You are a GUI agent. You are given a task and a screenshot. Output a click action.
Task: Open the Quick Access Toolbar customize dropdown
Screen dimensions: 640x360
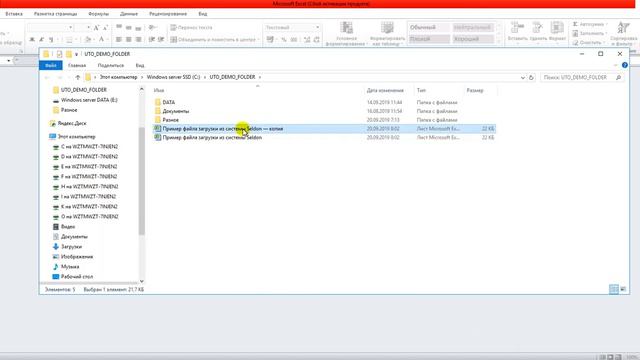76,54
